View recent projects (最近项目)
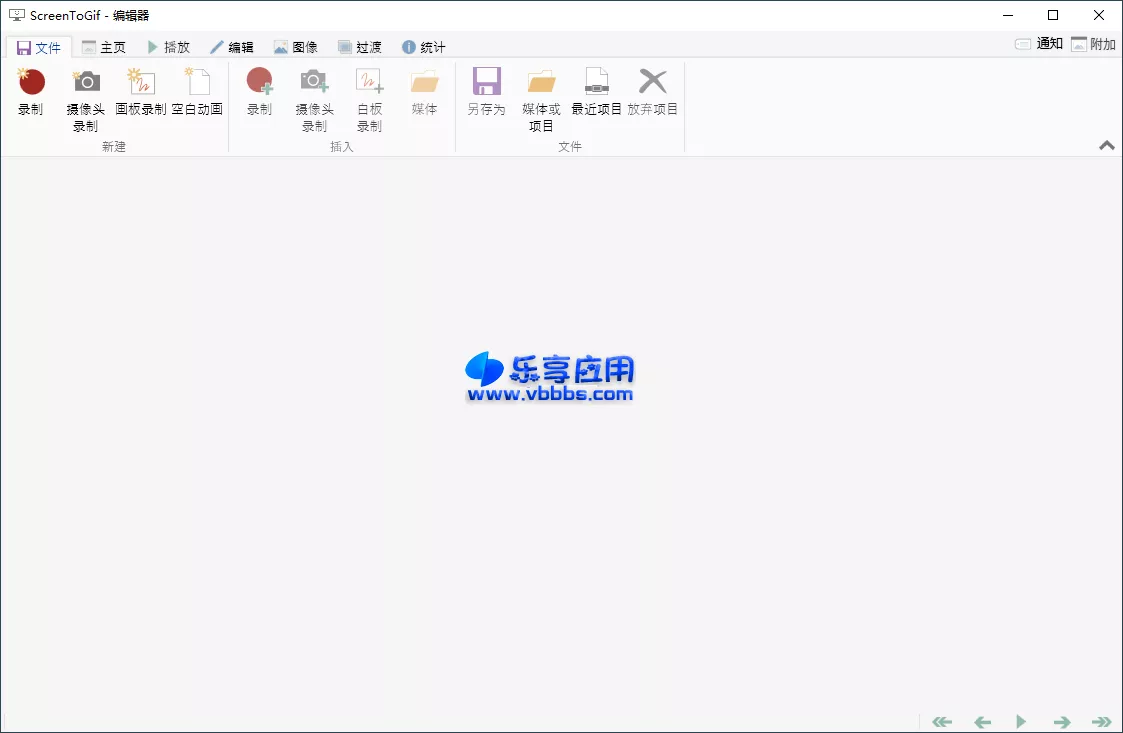Image resolution: width=1123 pixels, height=733 pixels. (598, 97)
